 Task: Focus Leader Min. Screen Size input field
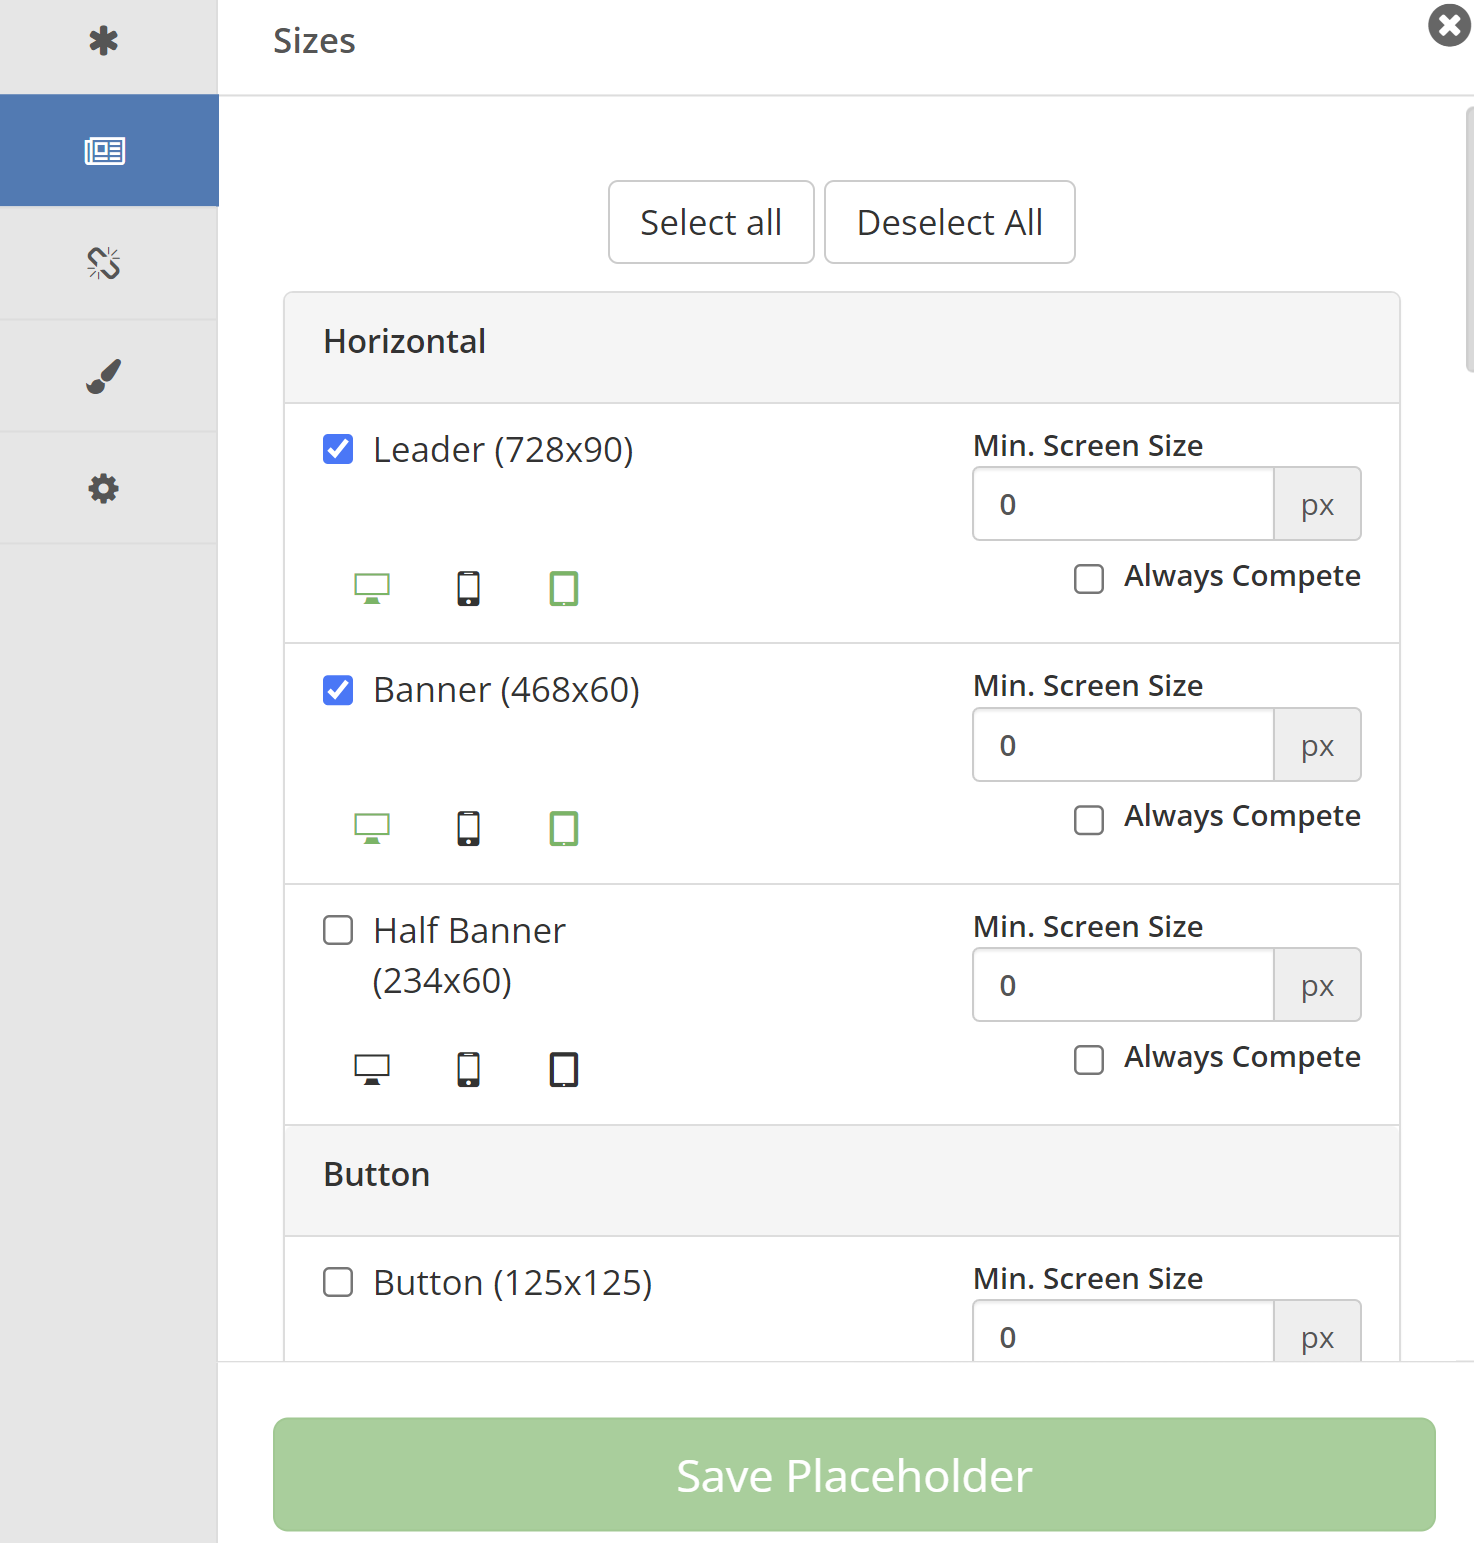tap(1123, 504)
